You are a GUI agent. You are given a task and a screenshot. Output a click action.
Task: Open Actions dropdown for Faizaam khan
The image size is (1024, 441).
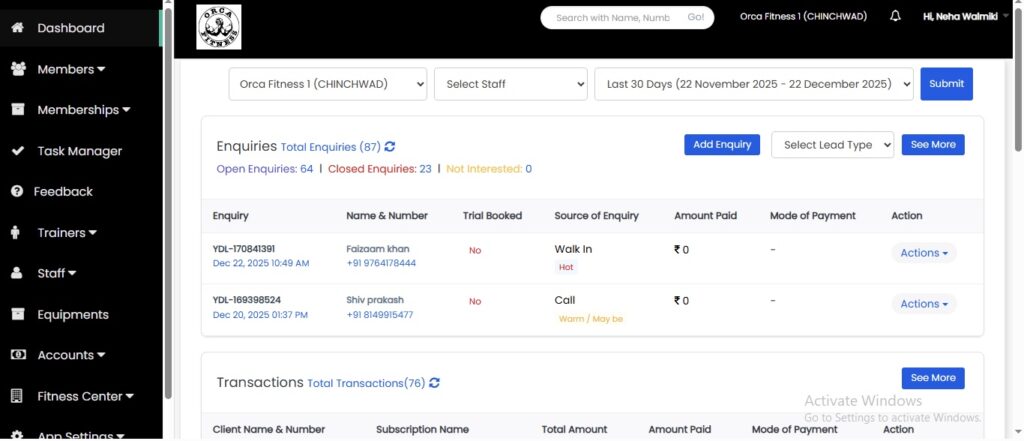pos(924,253)
